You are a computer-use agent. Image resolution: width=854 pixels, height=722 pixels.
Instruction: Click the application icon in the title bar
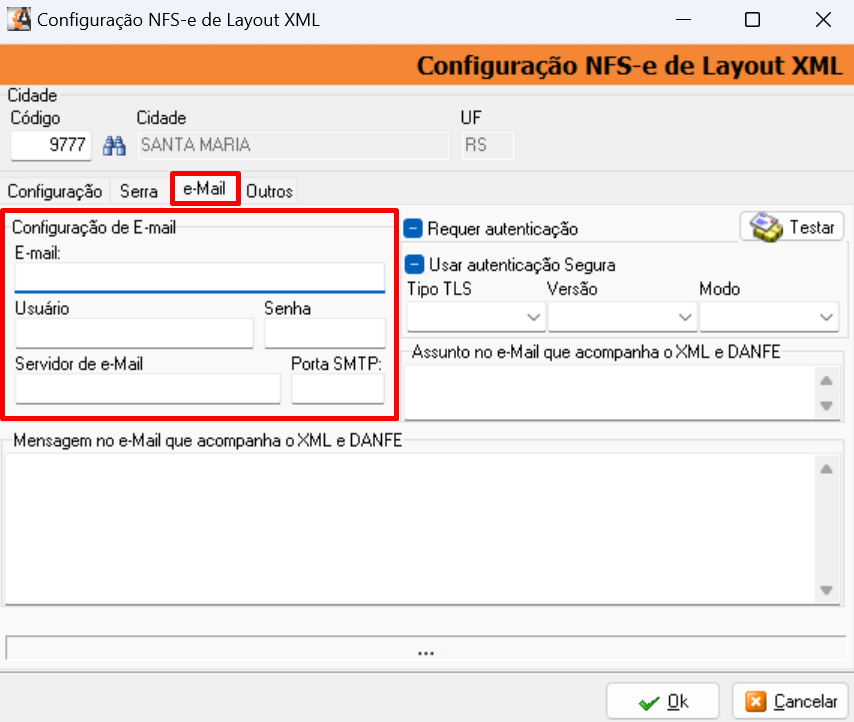point(19,20)
